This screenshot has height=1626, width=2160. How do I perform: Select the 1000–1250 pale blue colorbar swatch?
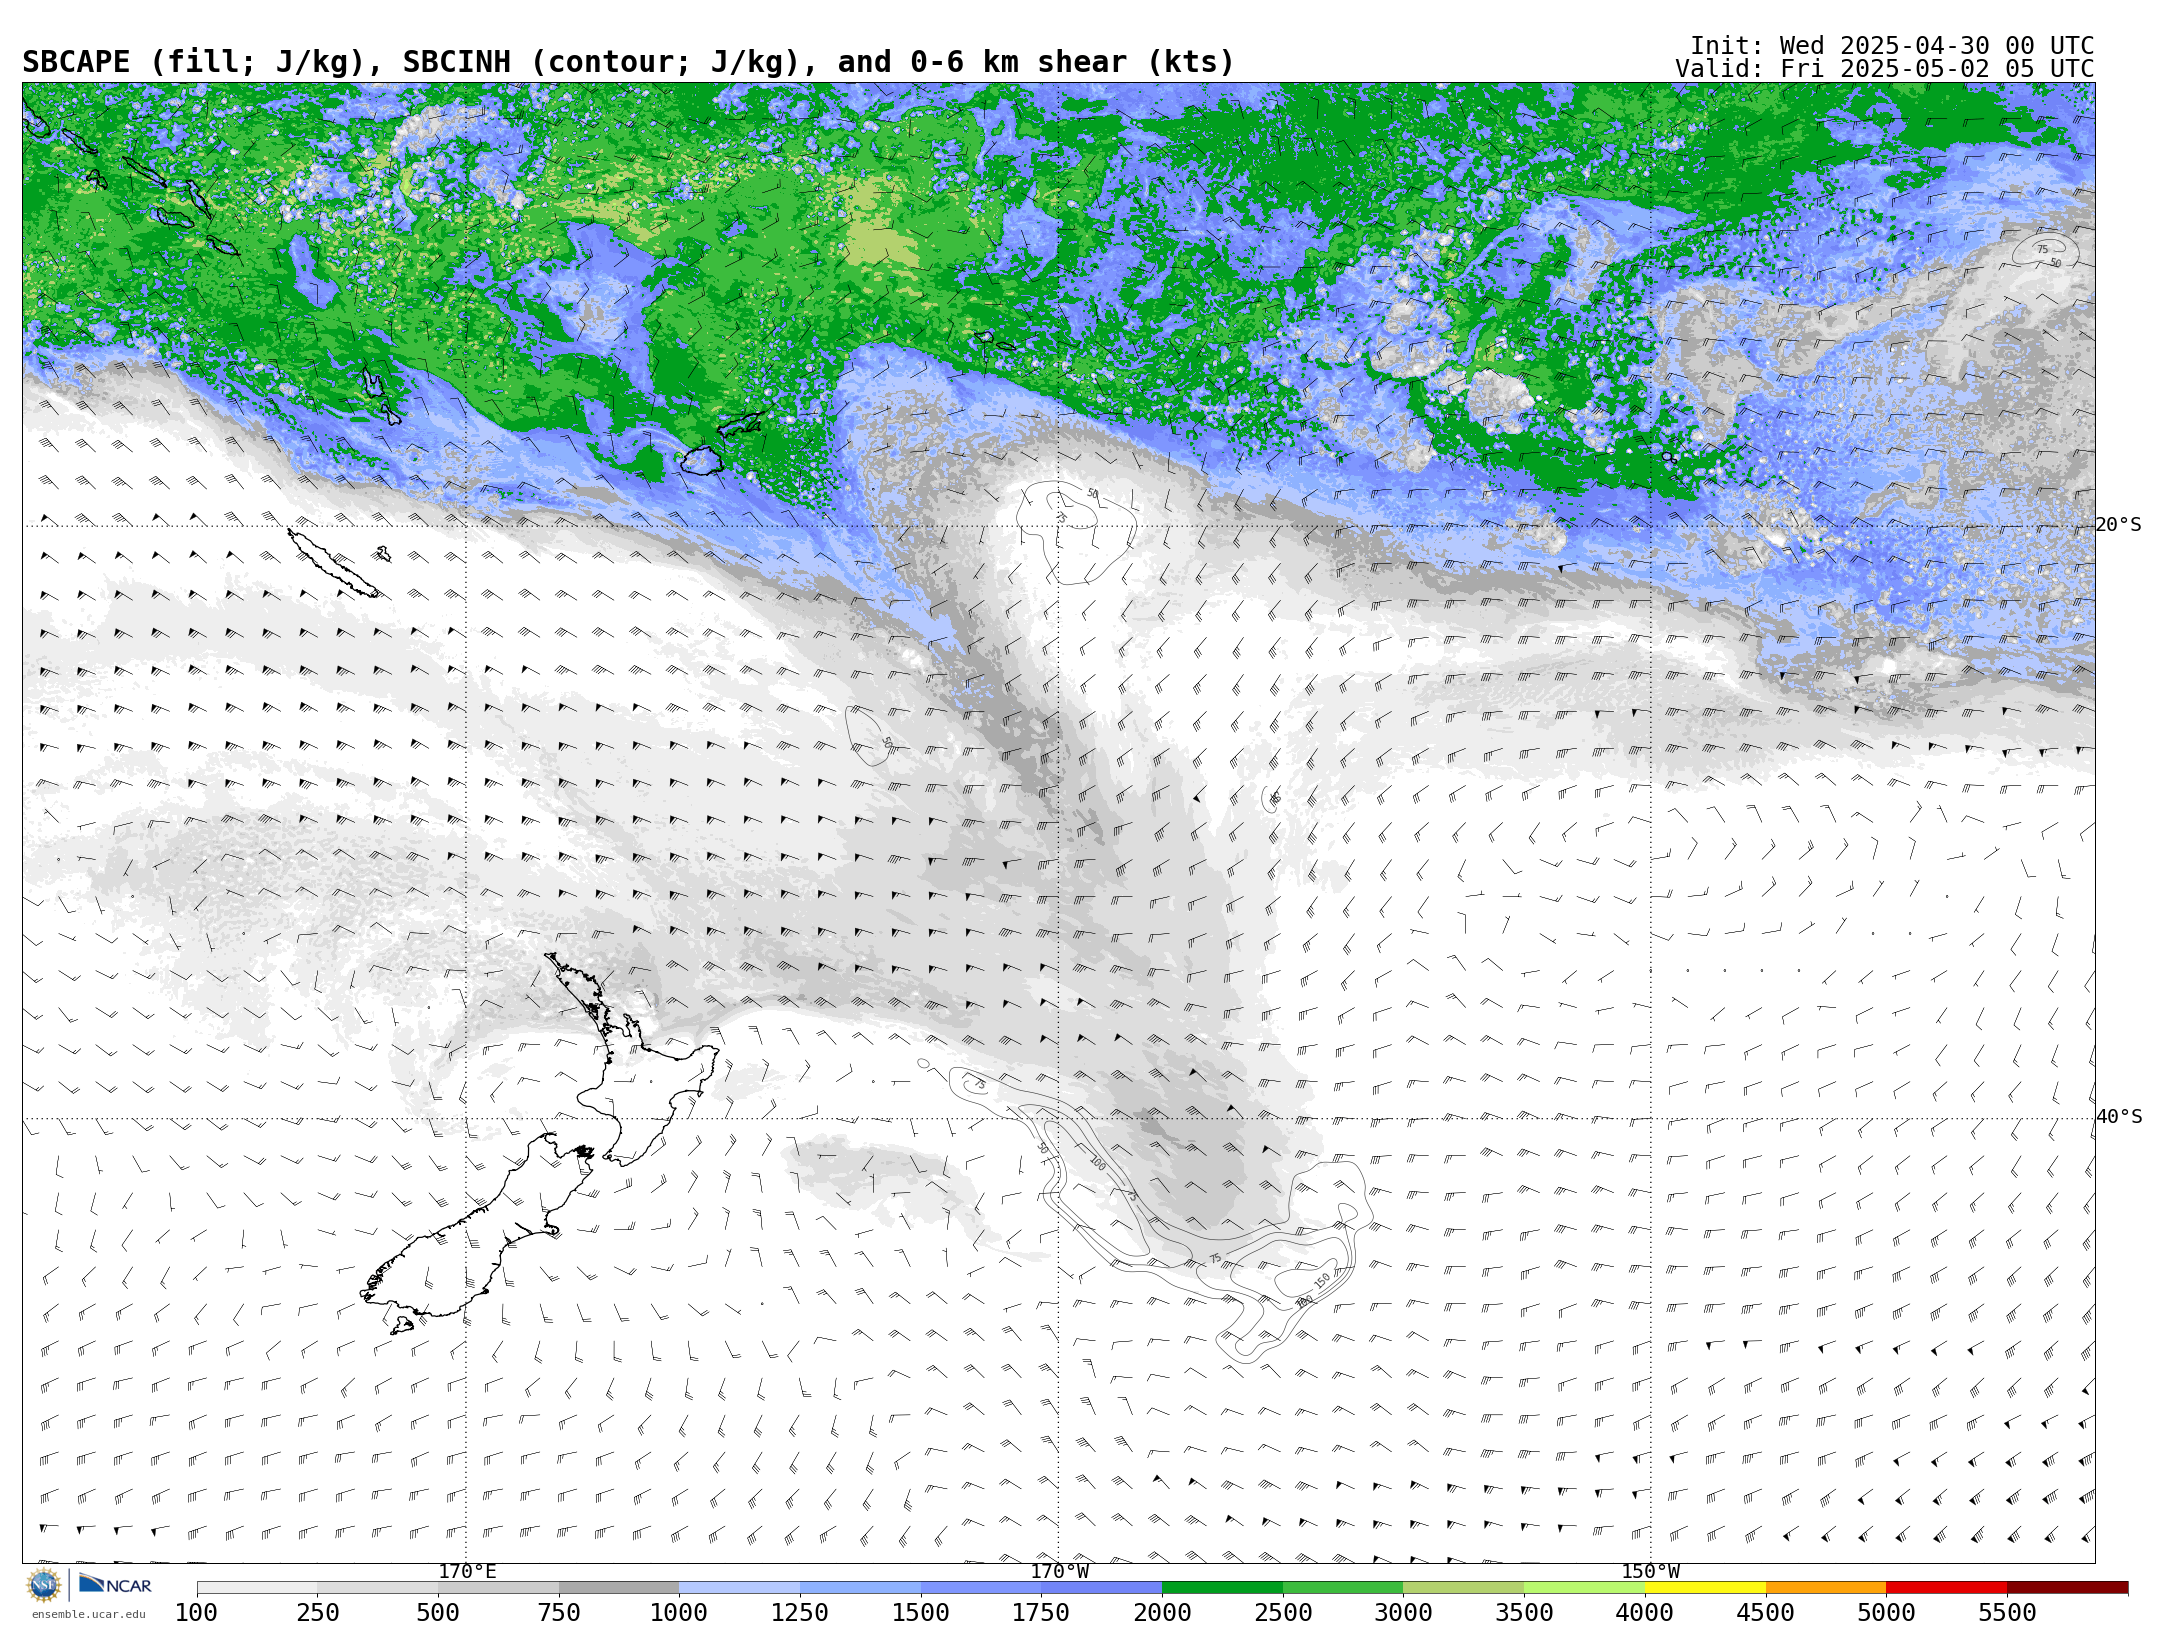coord(740,1588)
